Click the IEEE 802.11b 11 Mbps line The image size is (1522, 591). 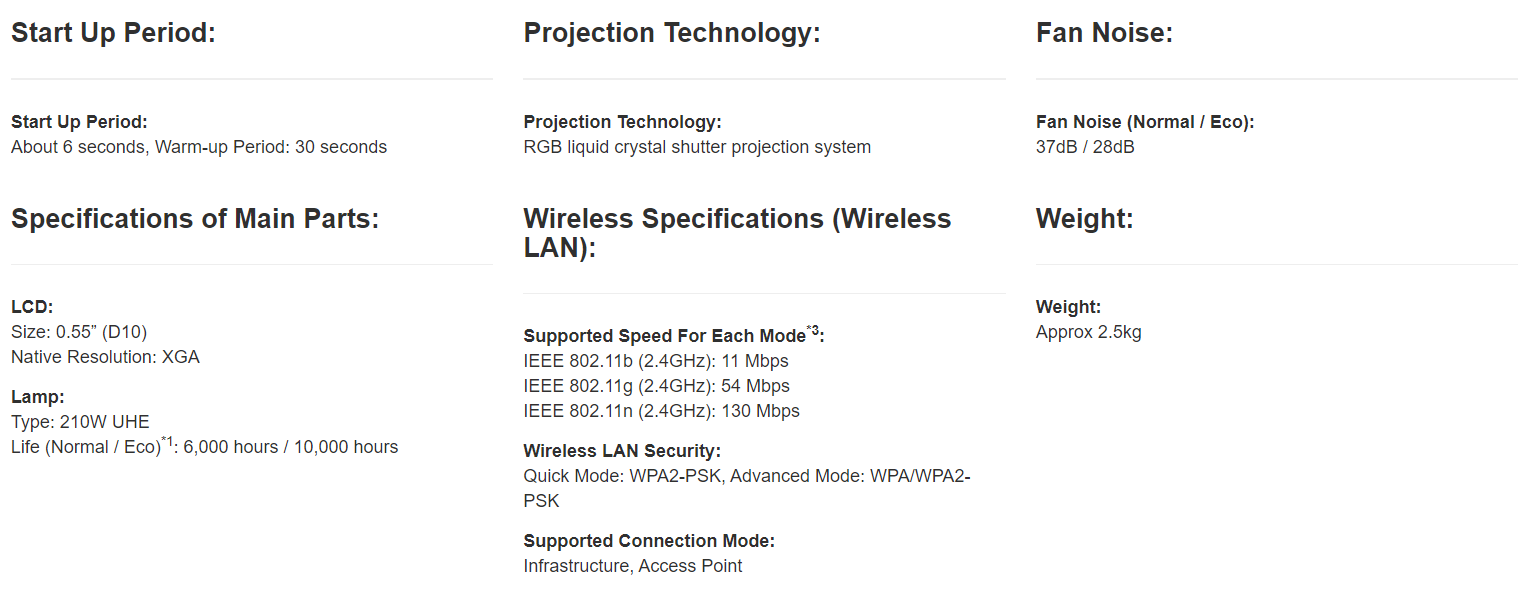point(655,361)
